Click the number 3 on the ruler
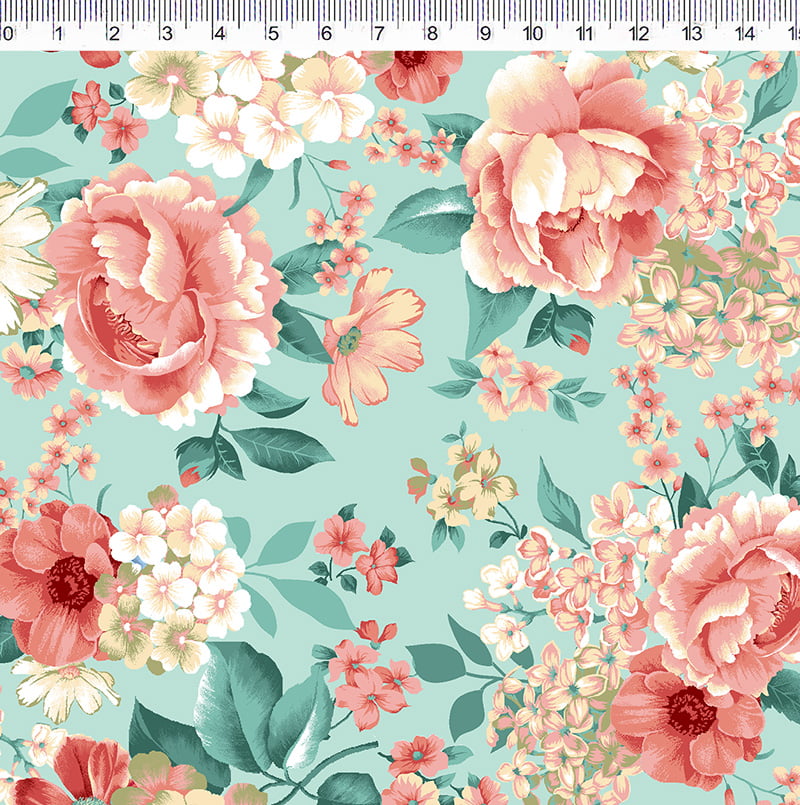This screenshot has width=800, height=805. point(167,34)
